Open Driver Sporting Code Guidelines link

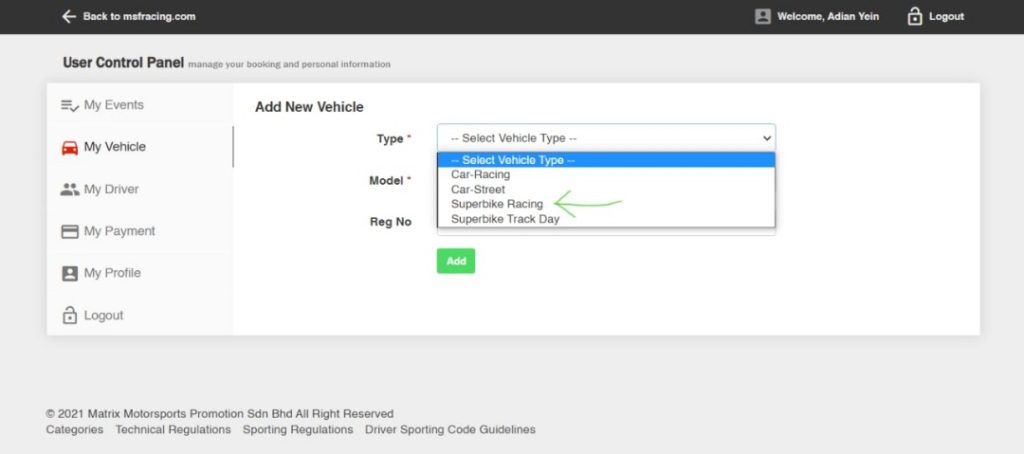tap(450, 429)
